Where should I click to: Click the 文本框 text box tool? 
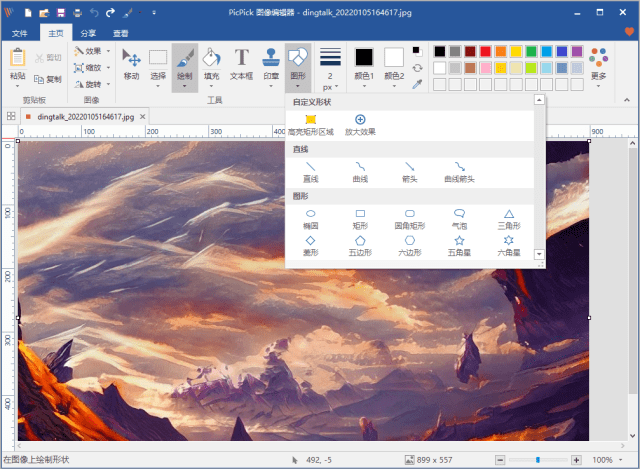[x=241, y=63]
